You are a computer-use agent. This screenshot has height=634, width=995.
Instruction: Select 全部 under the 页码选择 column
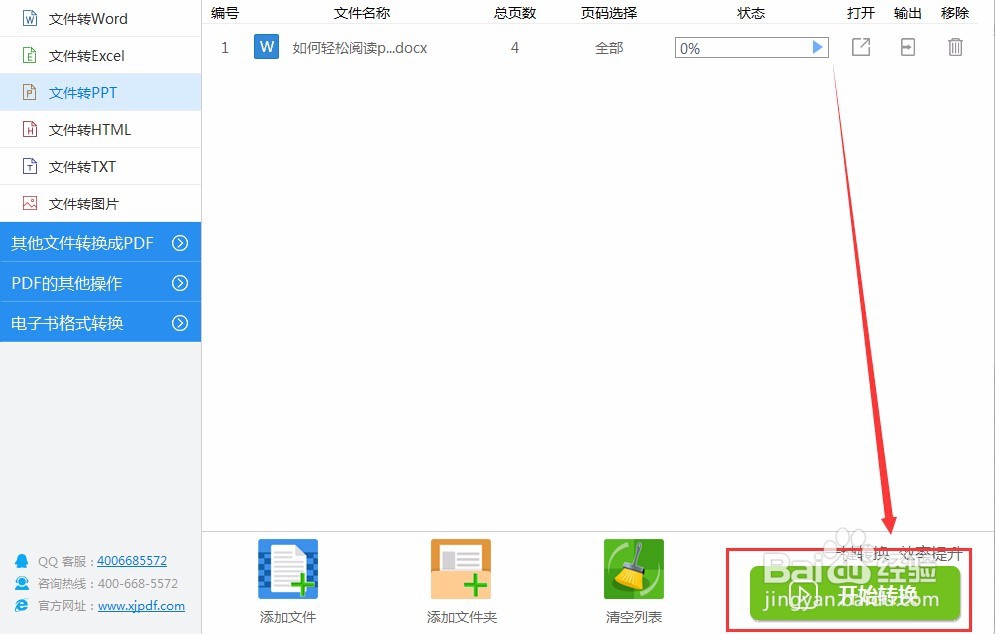pos(609,47)
